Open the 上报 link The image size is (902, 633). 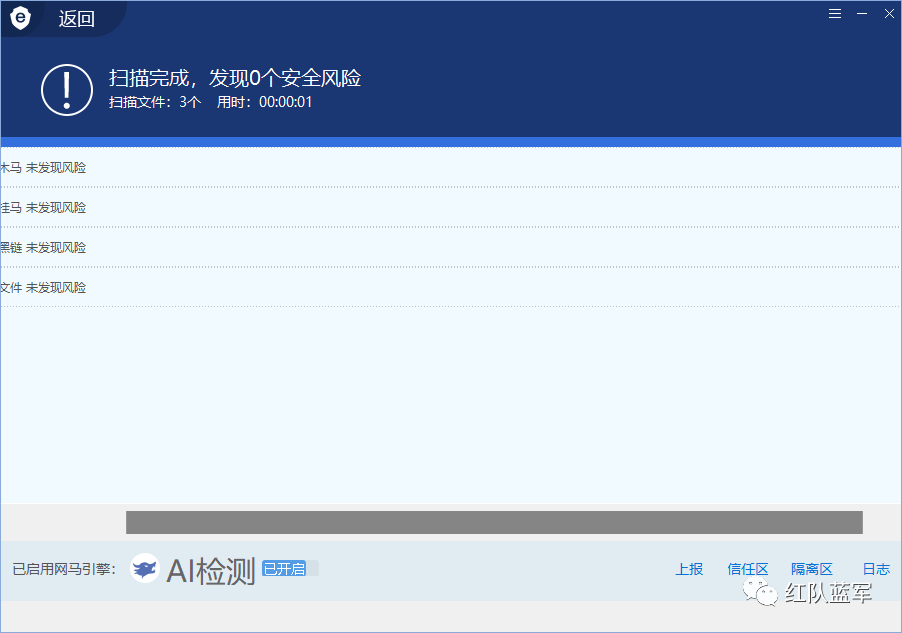(x=689, y=569)
